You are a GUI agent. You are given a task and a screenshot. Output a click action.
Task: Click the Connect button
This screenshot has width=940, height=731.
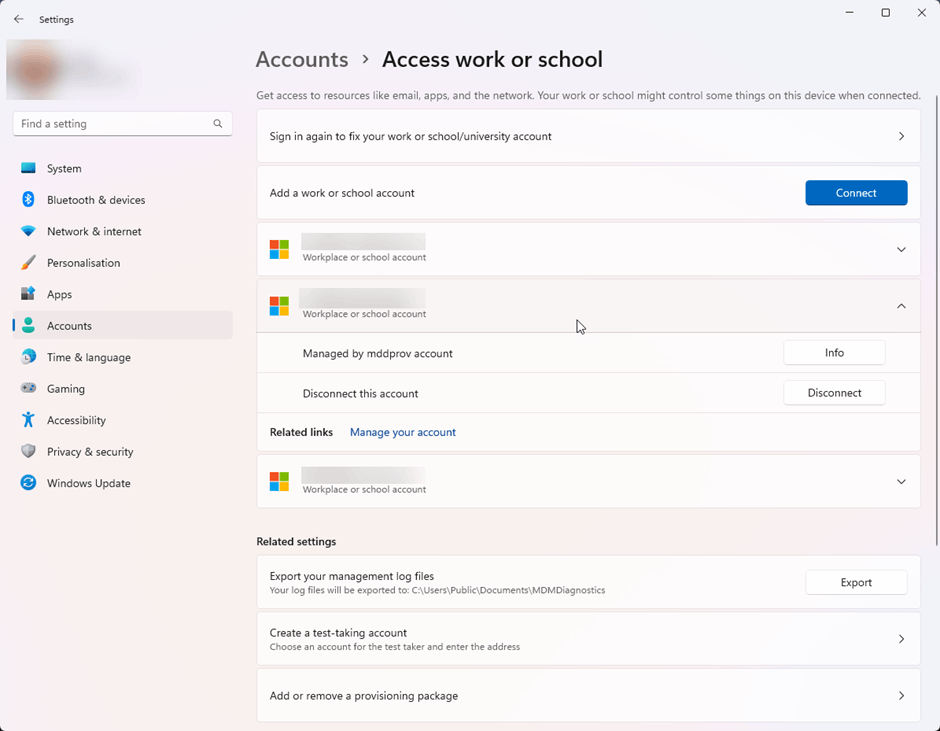(856, 192)
